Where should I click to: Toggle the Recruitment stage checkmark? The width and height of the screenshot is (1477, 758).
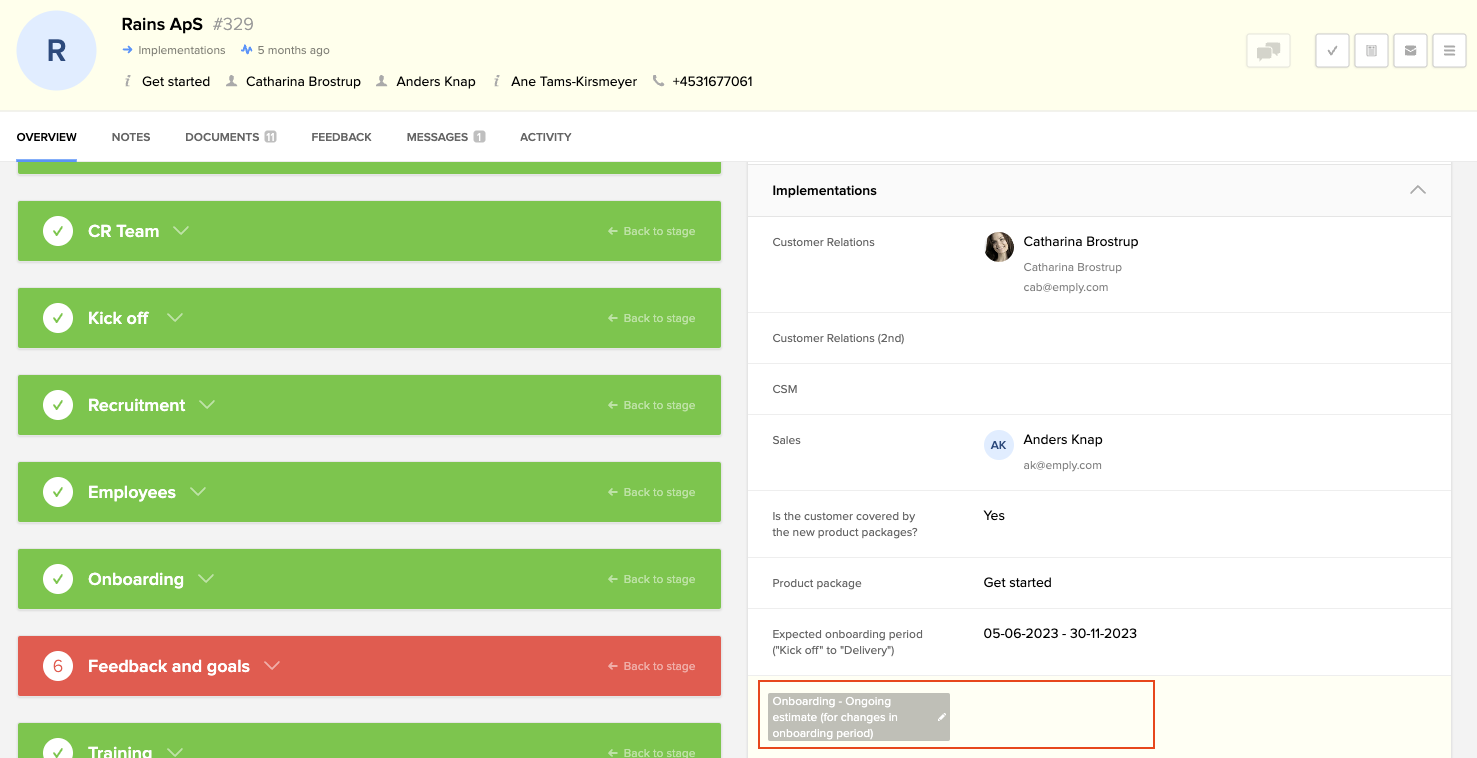click(x=58, y=405)
